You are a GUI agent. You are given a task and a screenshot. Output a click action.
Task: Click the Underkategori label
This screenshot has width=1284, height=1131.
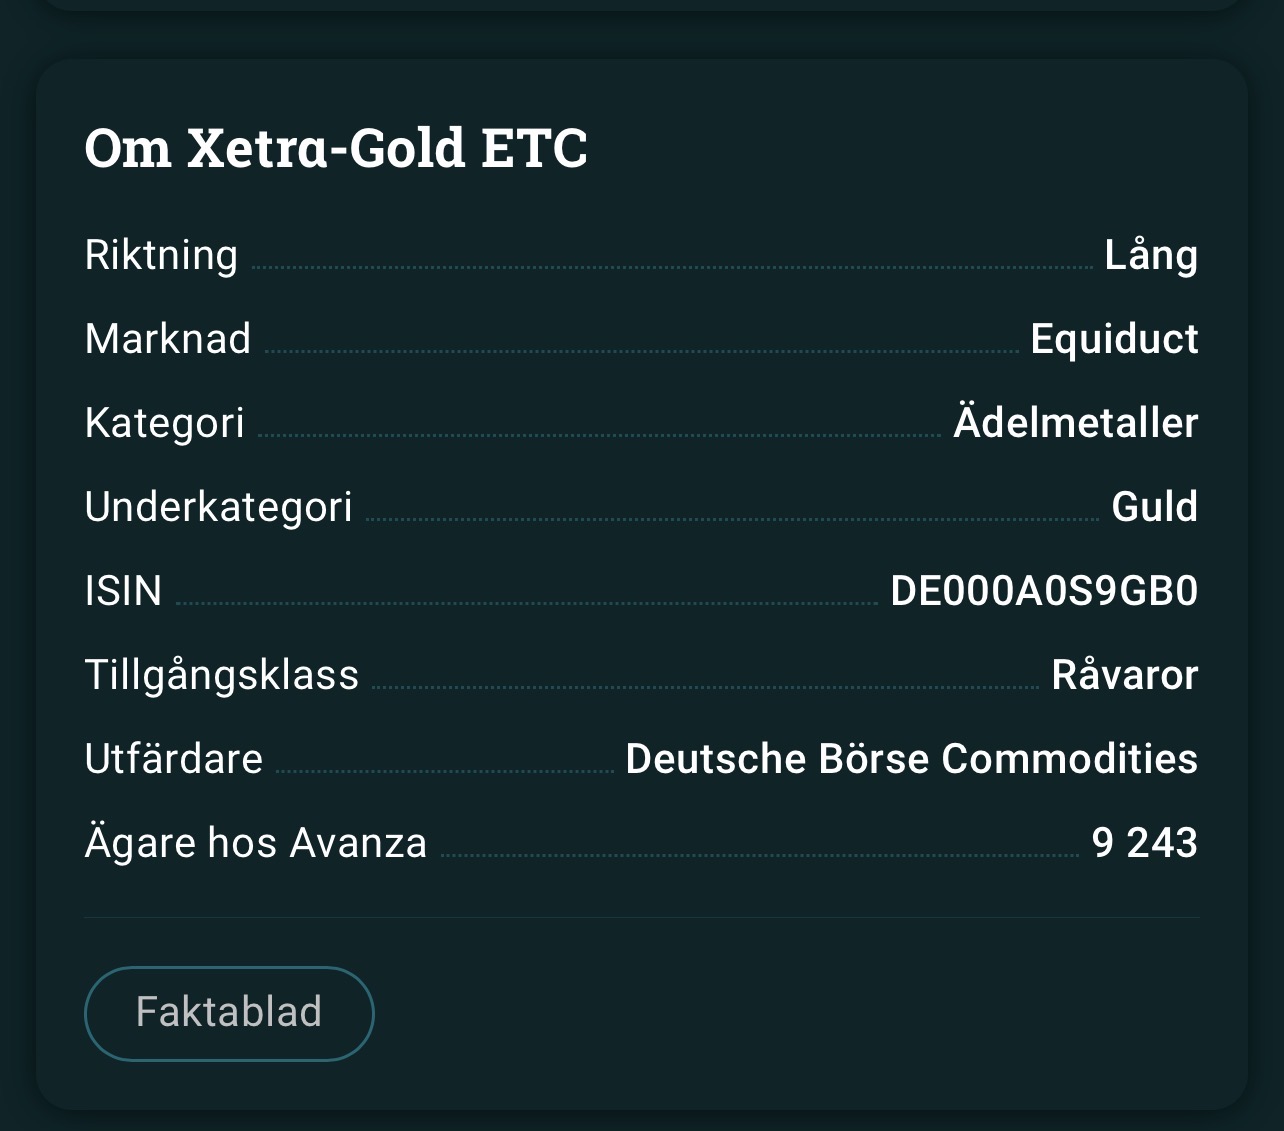click(218, 507)
